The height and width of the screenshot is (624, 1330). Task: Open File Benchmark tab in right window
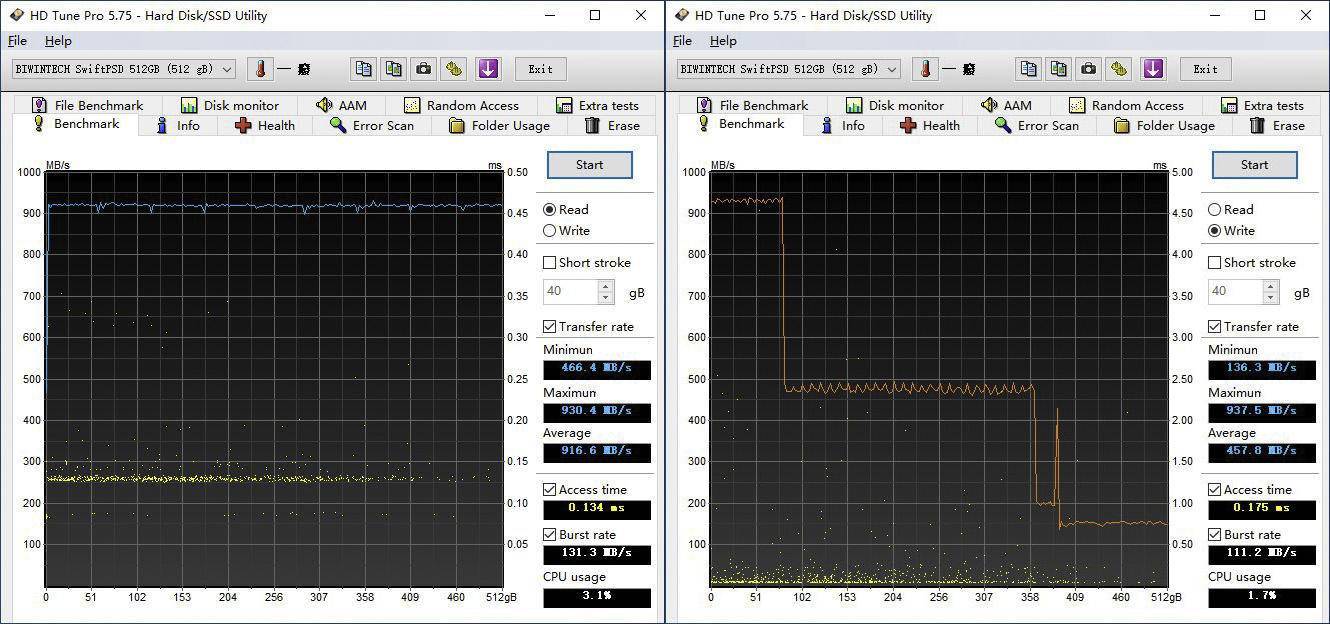coord(753,105)
